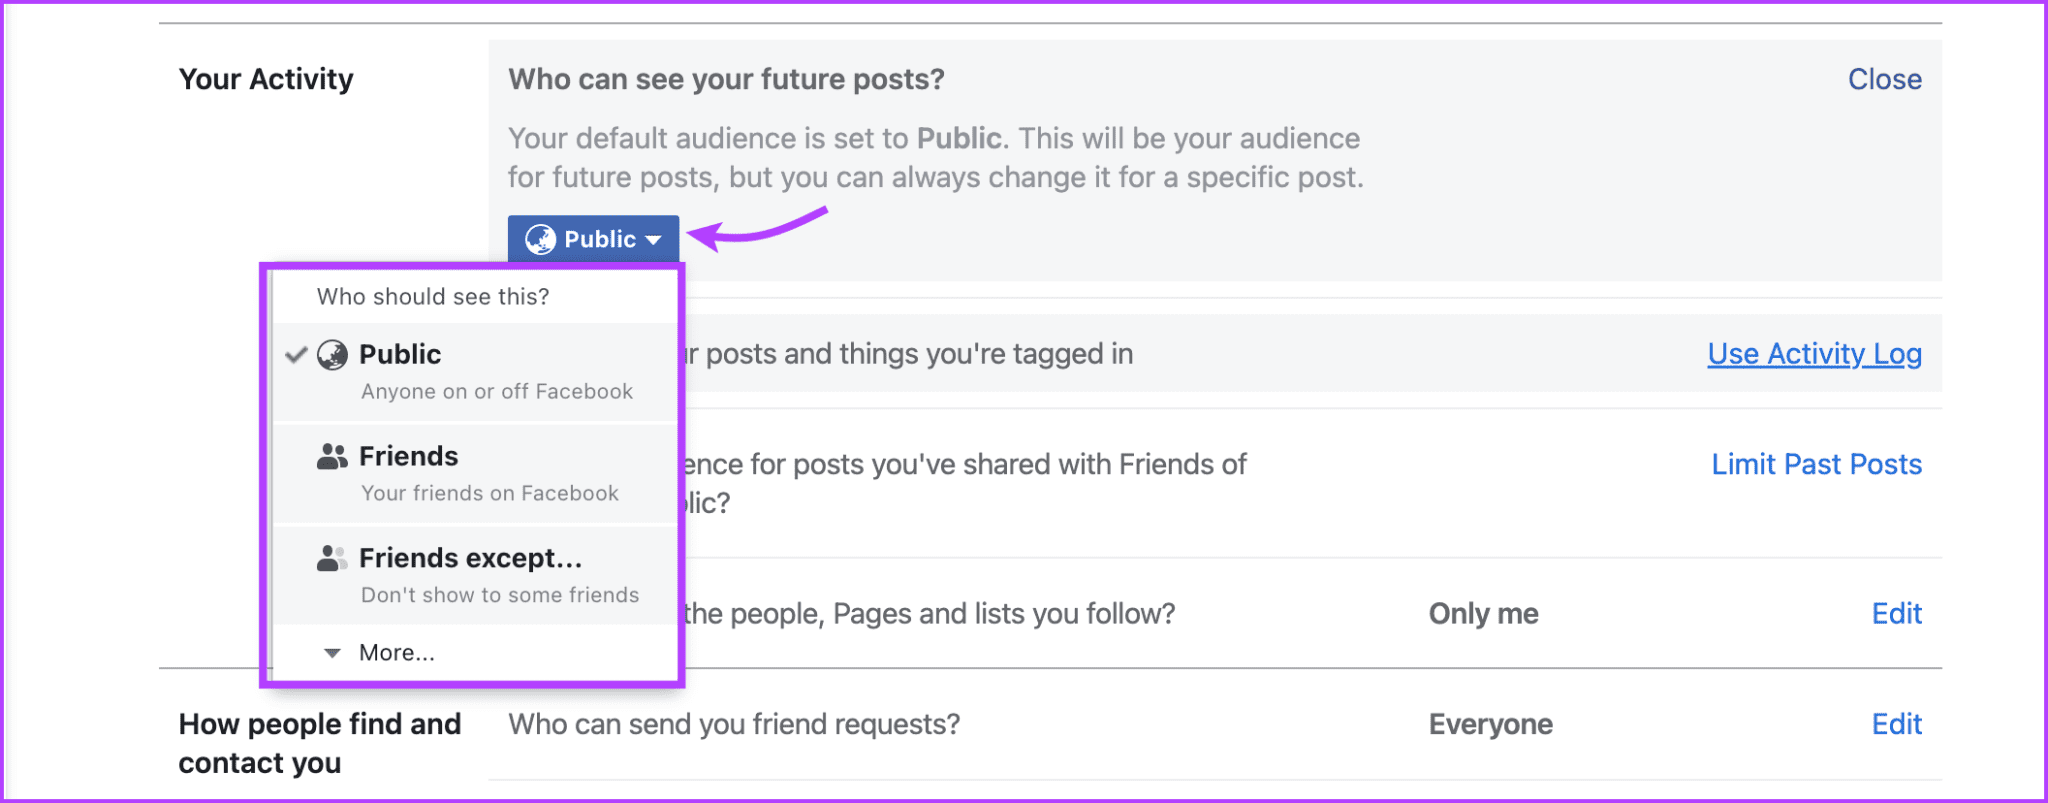
Task: Click the blue globe audience selector button
Action: 593,239
